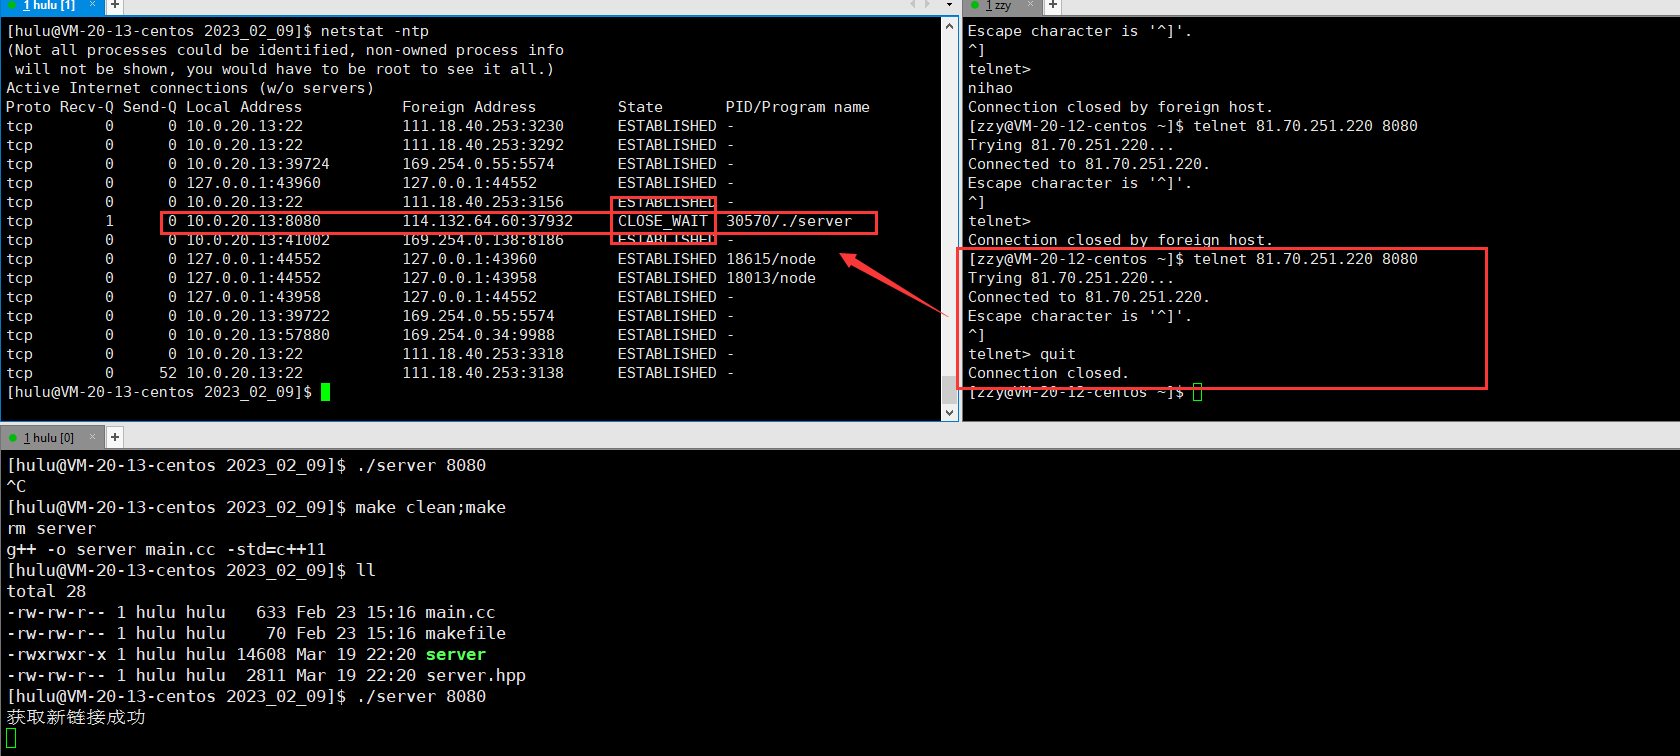
Task: Click the 'Connection closed.' line
Action: click(x=1048, y=373)
